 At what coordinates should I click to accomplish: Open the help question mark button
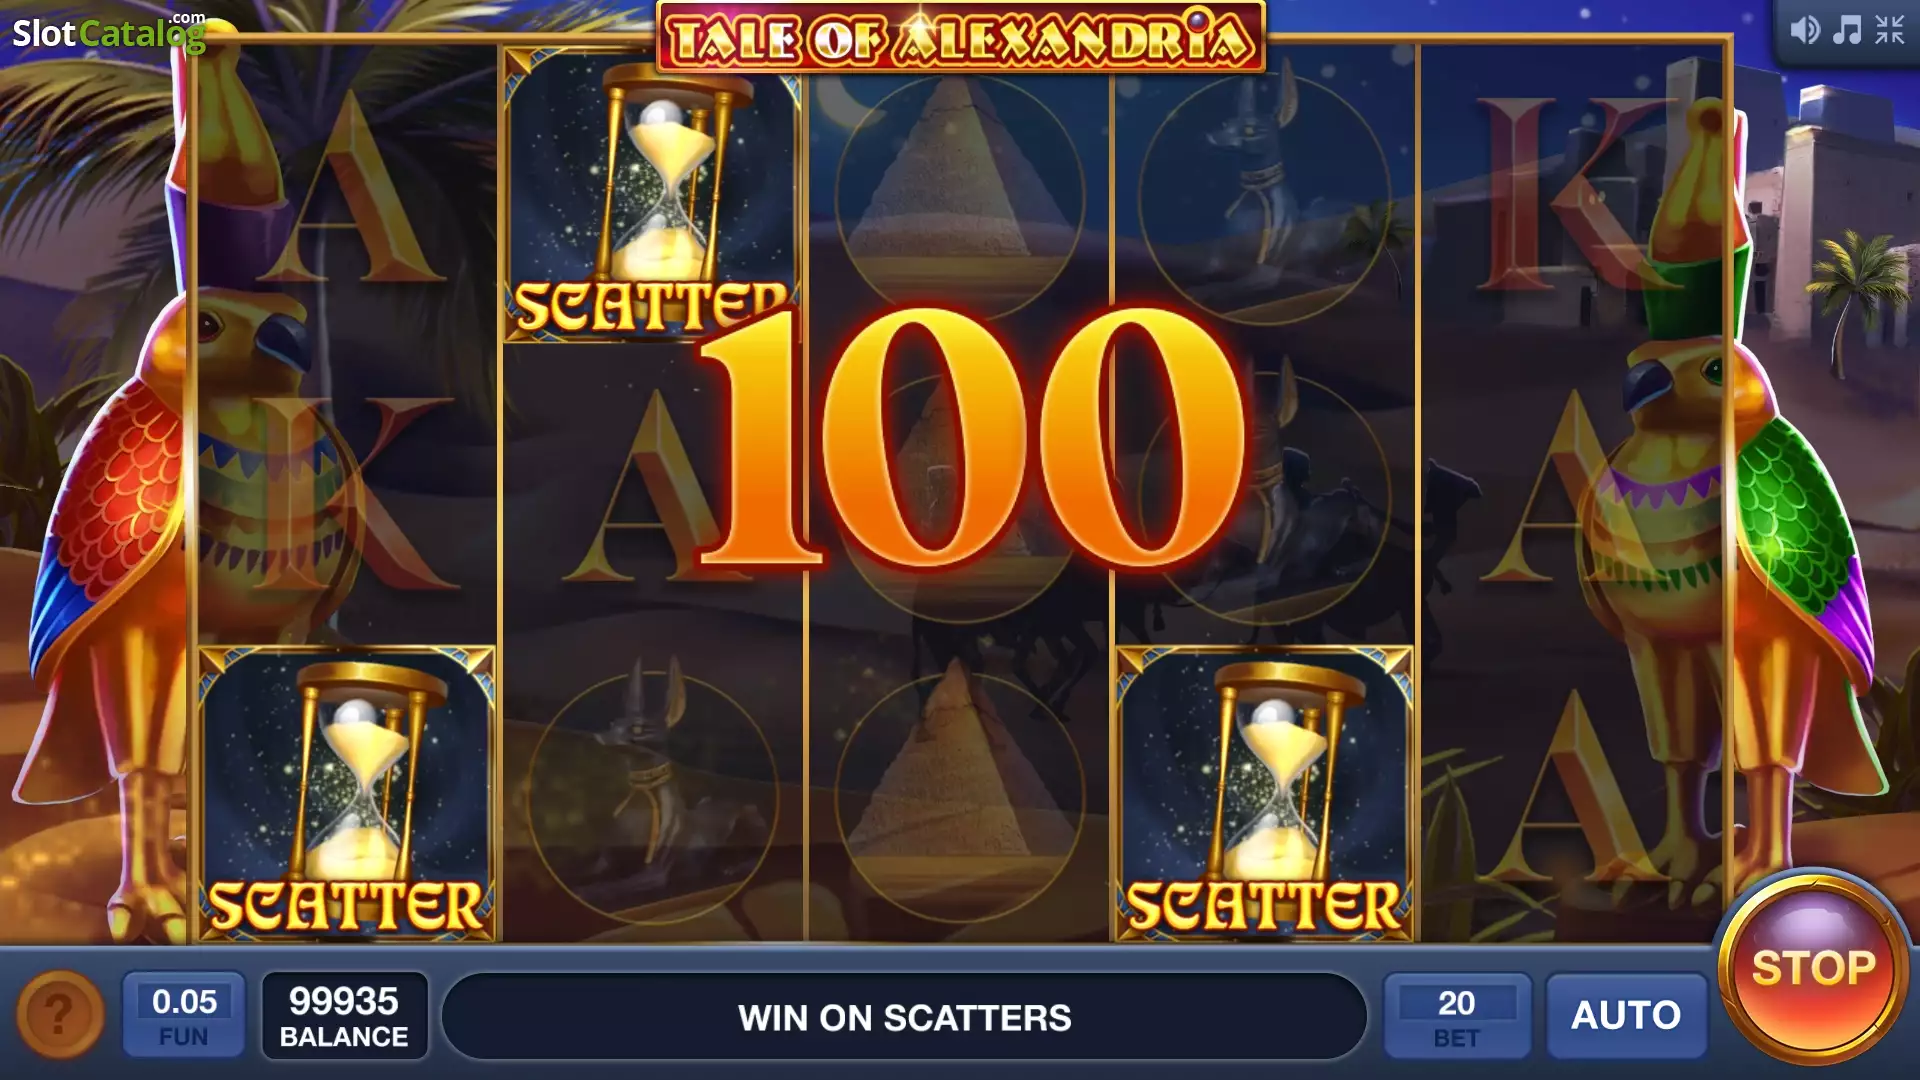(60, 1014)
